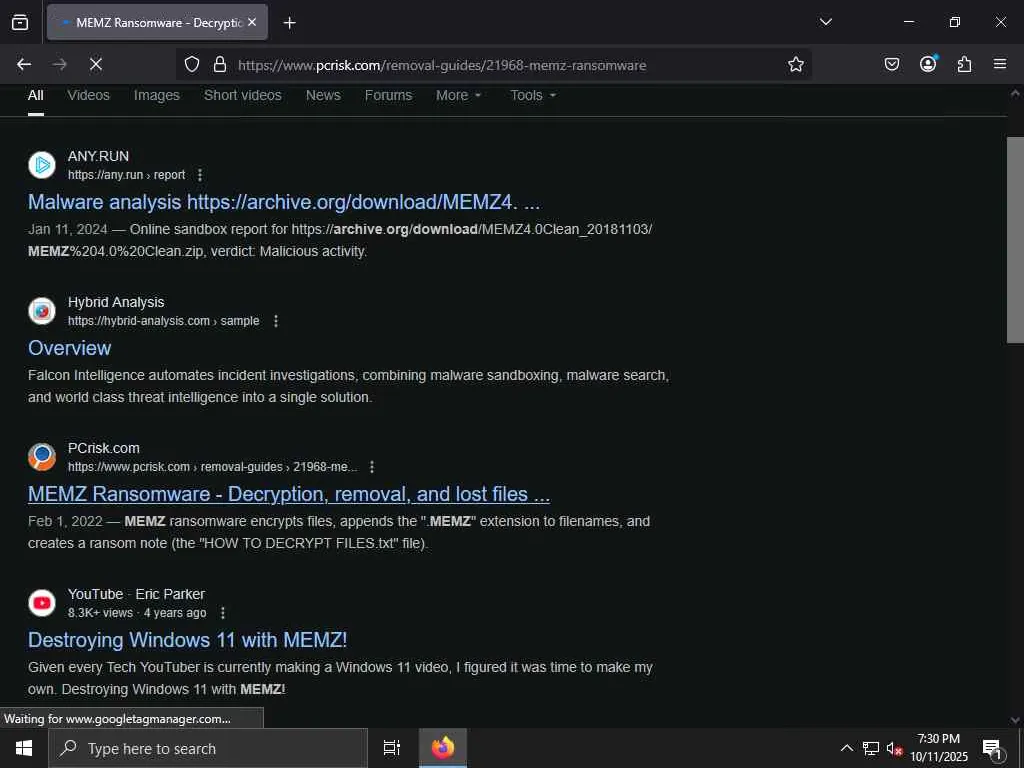Open MEMZ Ransomware Decryption removal link

pos(289,494)
